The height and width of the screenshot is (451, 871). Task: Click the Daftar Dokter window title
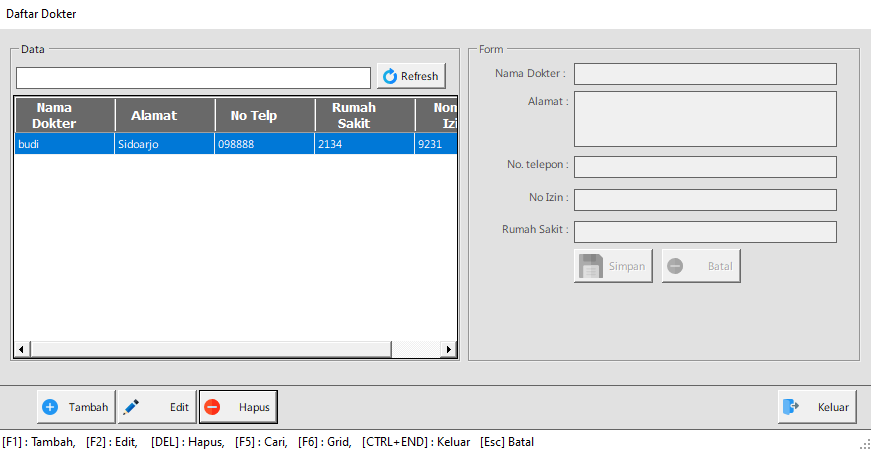click(x=41, y=14)
